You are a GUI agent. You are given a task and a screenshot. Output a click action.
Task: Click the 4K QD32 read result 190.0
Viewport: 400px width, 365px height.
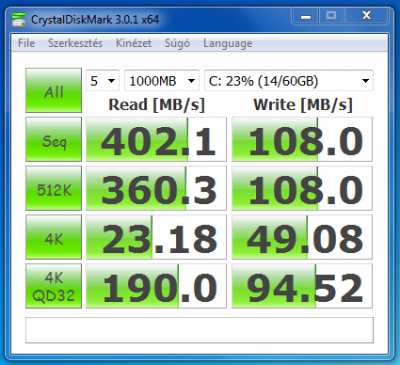156,286
